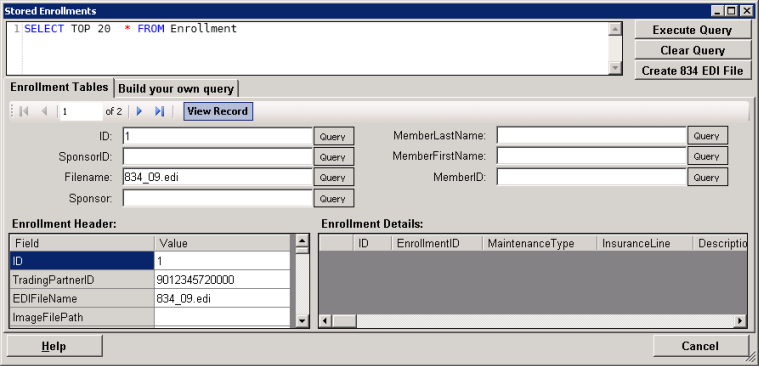The height and width of the screenshot is (366, 759).
Task: Click EnrollmentID column header in details
Action: click(437, 243)
